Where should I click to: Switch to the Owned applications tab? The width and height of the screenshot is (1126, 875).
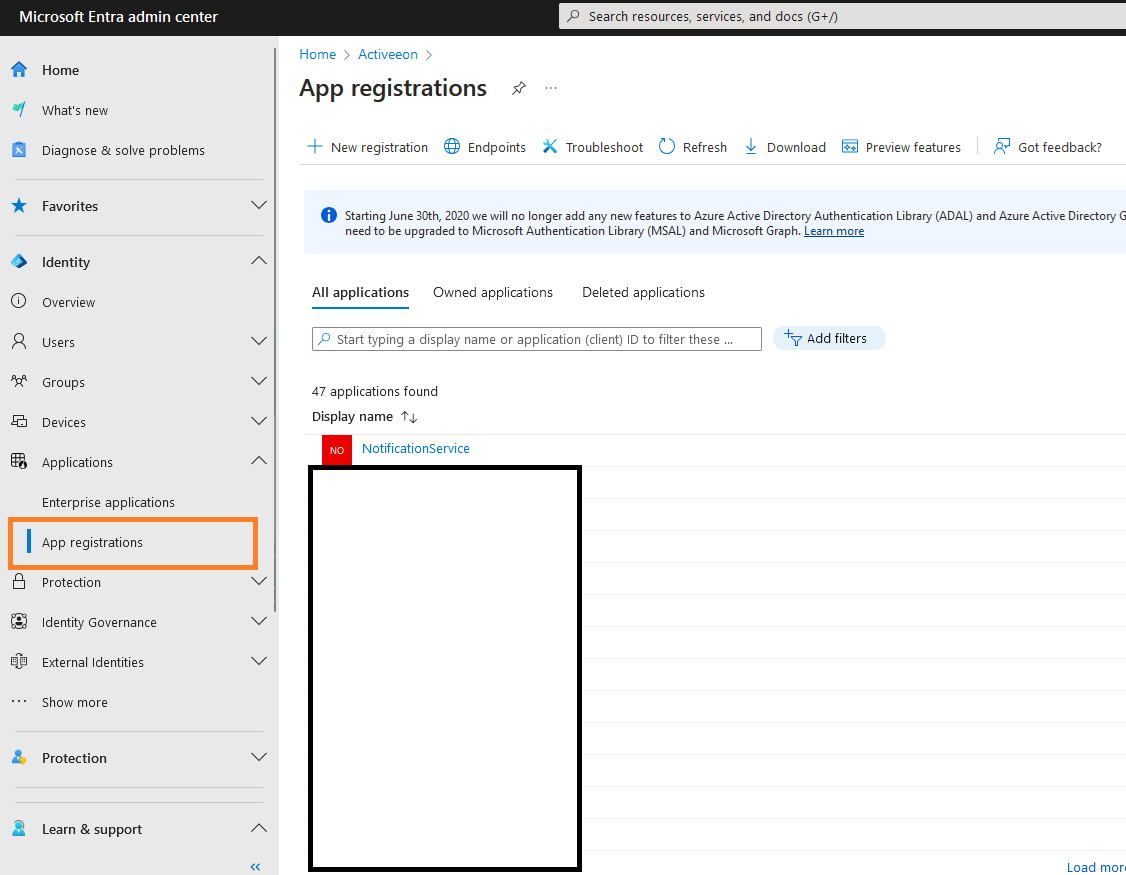[493, 292]
